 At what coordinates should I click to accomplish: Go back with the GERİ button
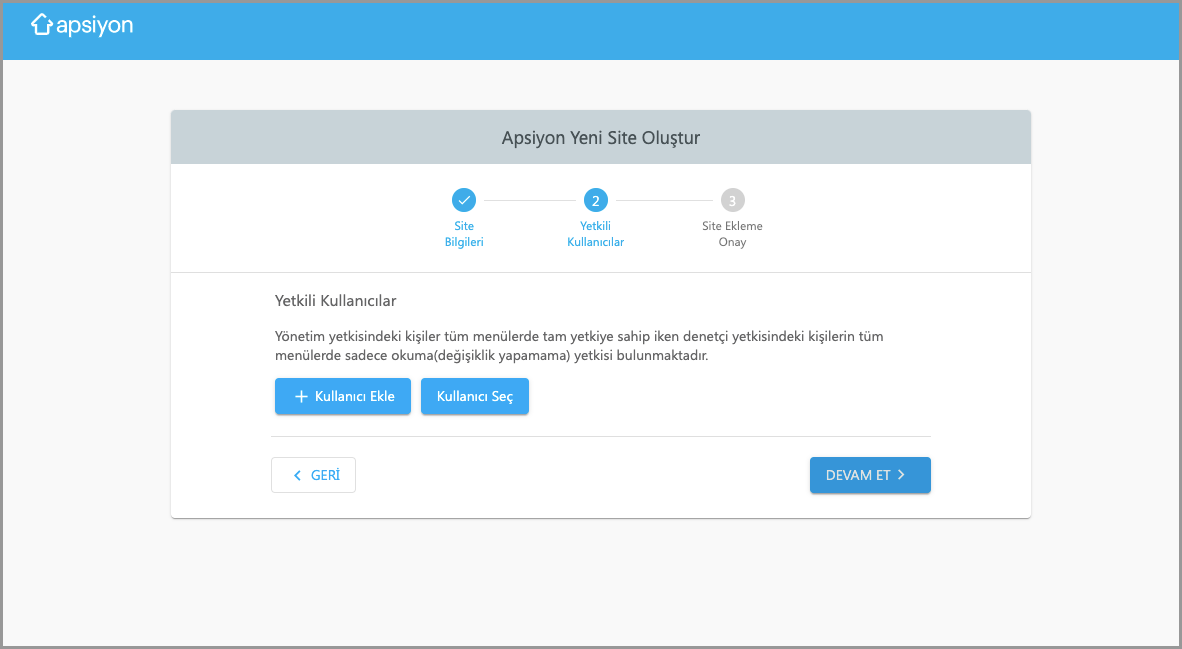tap(314, 475)
